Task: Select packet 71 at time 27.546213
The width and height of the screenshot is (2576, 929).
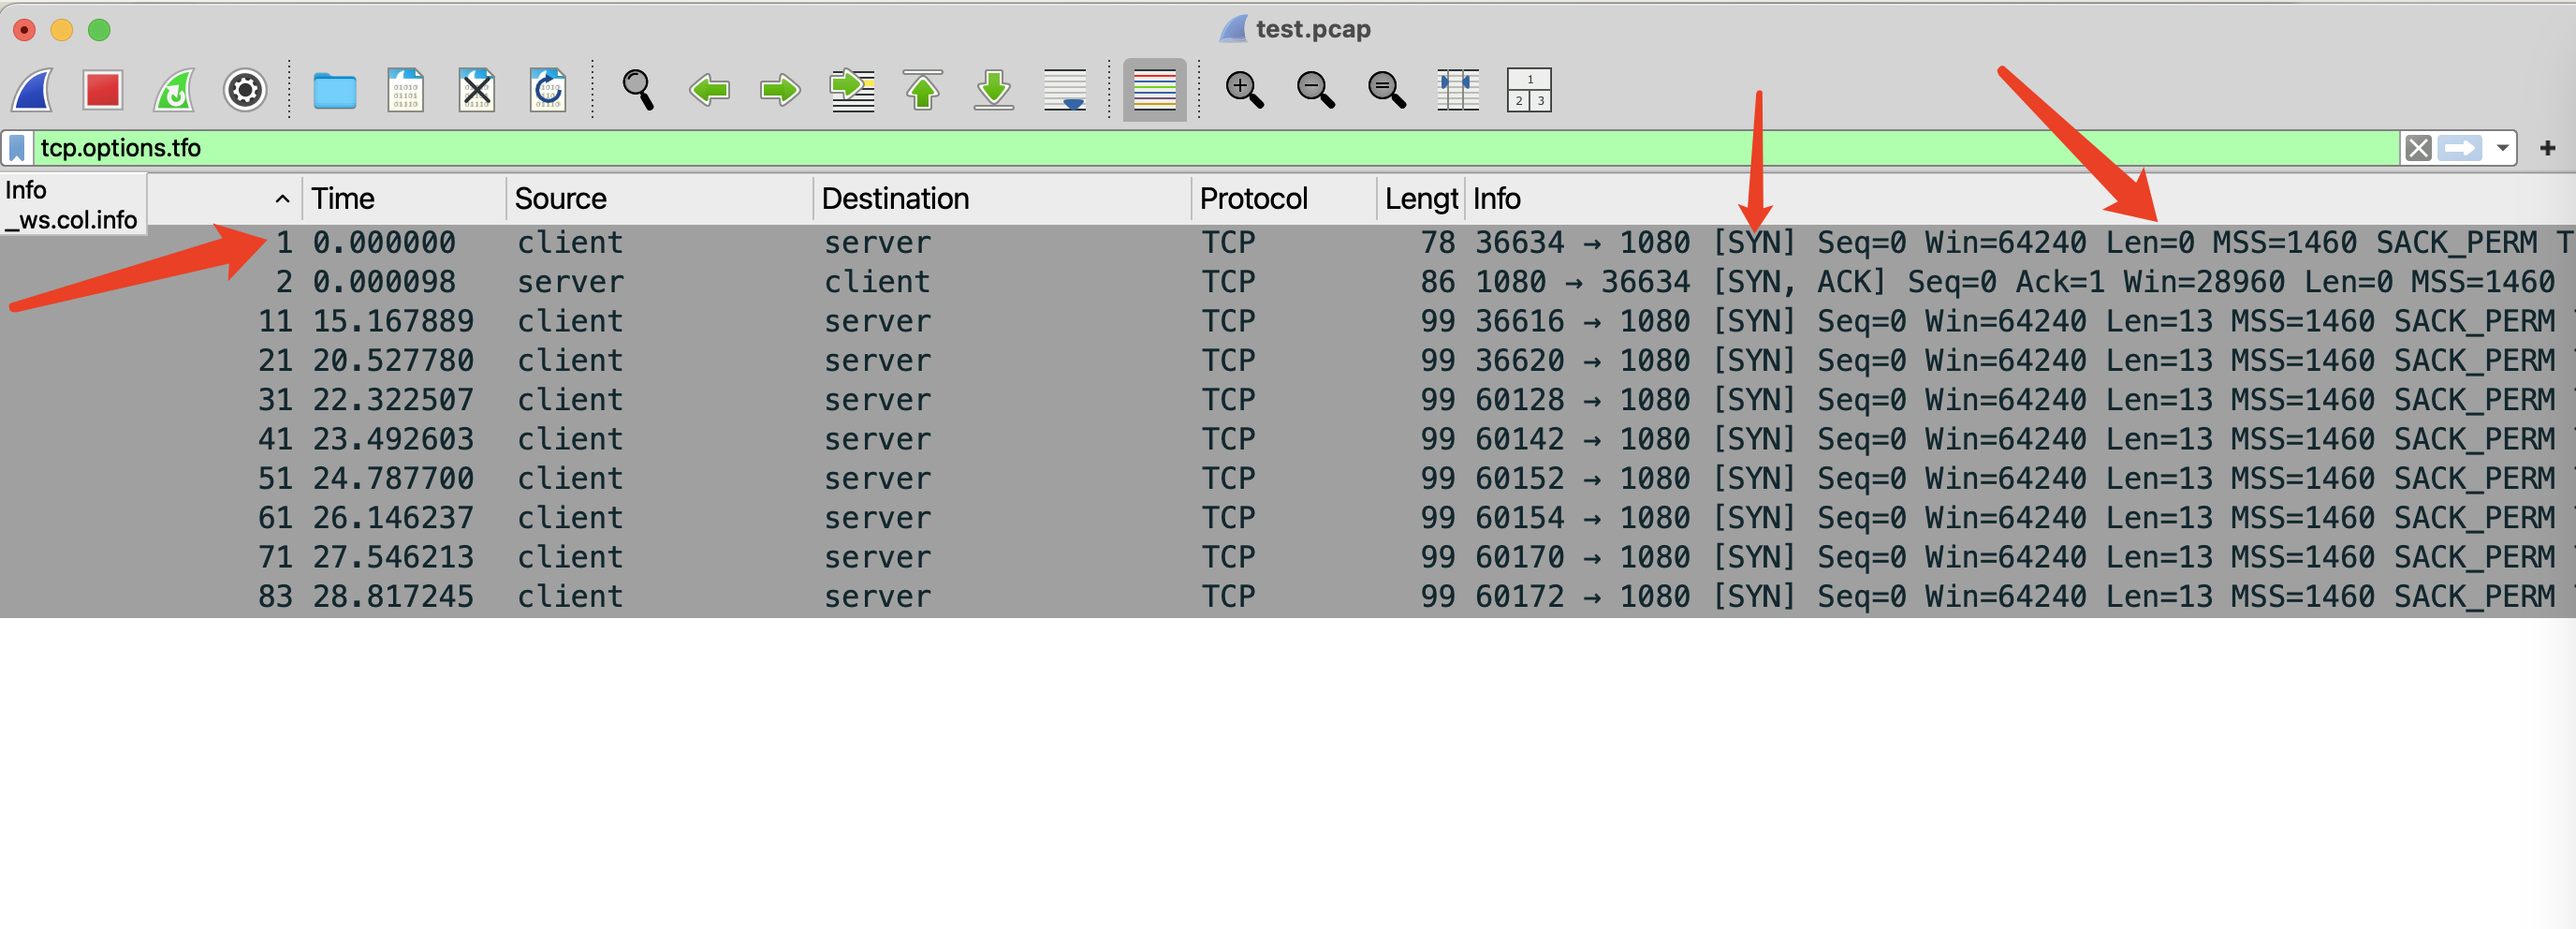Action: click(x=1288, y=557)
